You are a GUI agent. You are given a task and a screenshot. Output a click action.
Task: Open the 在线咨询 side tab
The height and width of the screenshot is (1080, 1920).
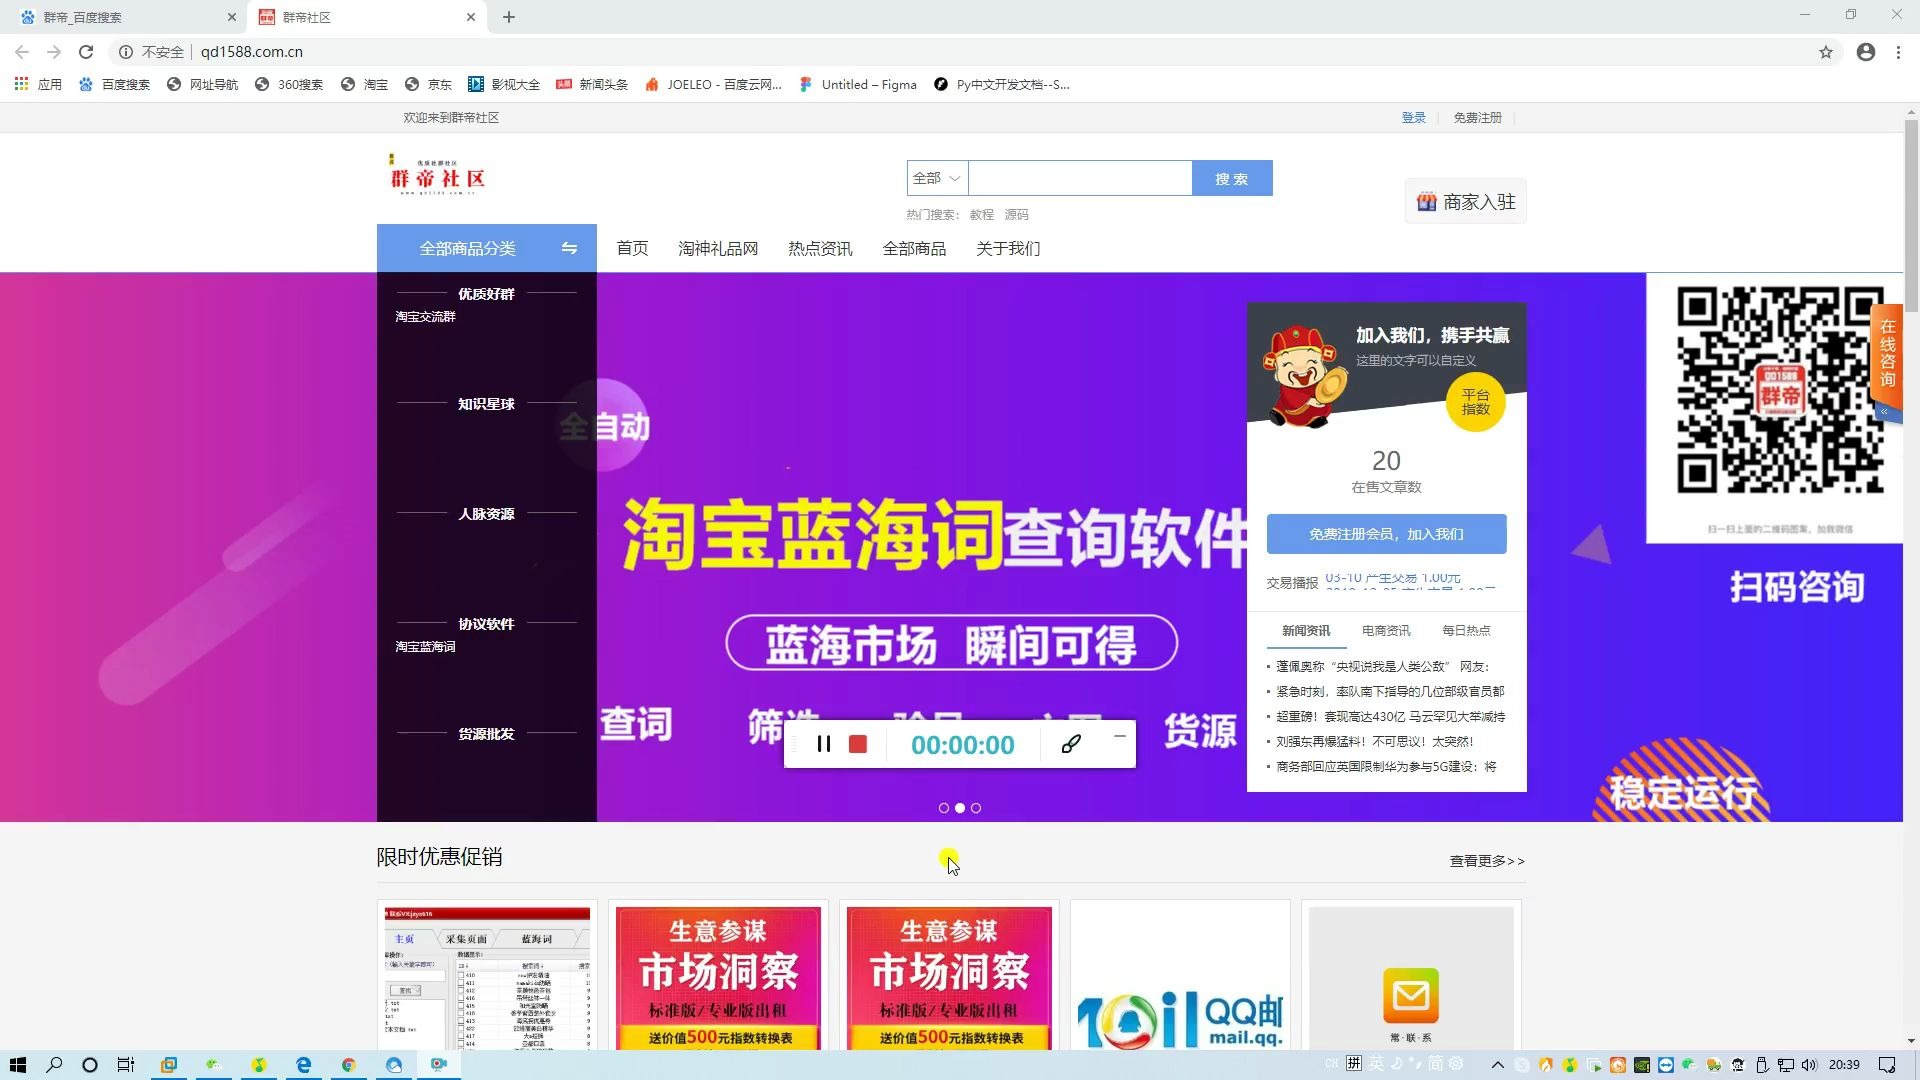[x=1887, y=353]
